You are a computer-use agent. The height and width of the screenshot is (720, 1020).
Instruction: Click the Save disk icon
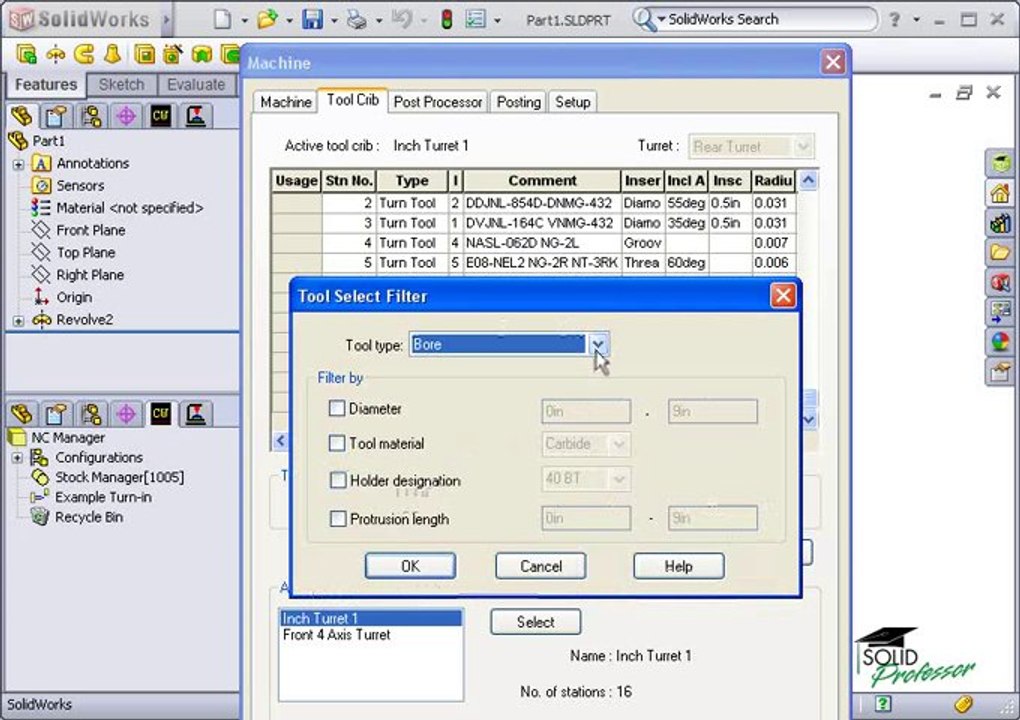pos(312,20)
